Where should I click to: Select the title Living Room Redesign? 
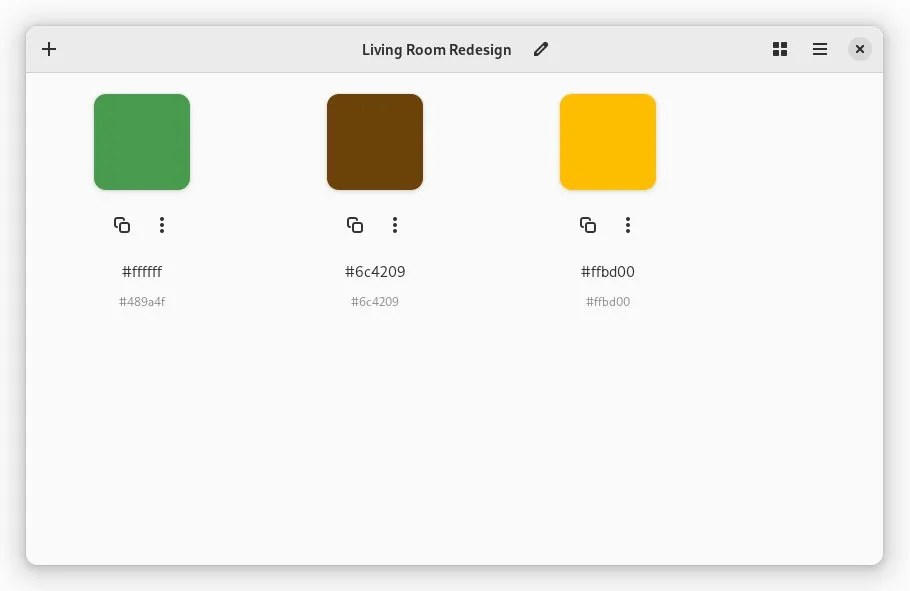pyautogui.click(x=437, y=49)
